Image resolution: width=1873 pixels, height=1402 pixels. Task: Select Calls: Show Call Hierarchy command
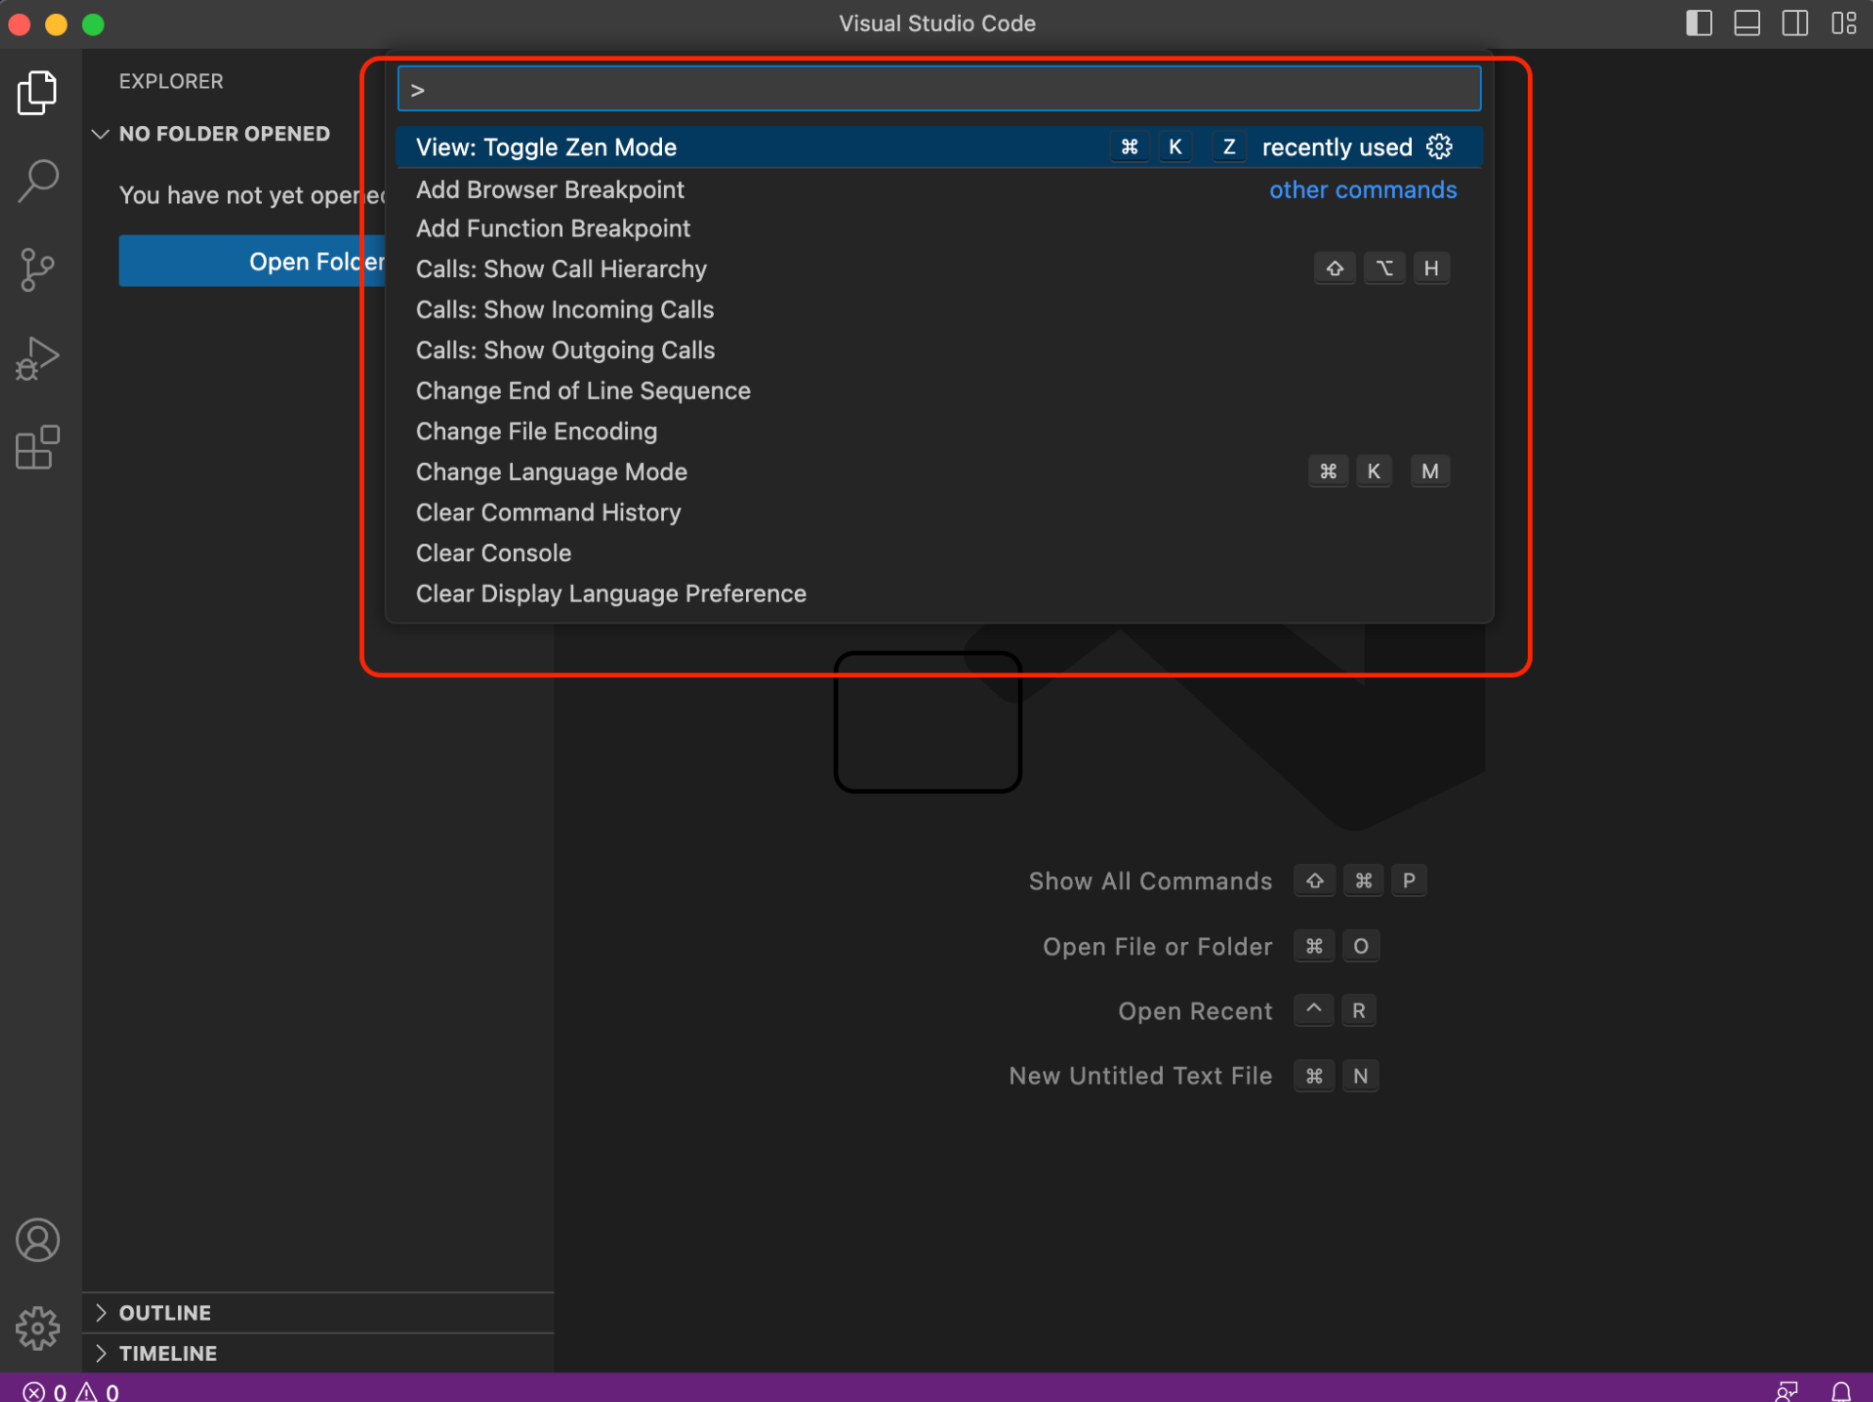pos(939,269)
